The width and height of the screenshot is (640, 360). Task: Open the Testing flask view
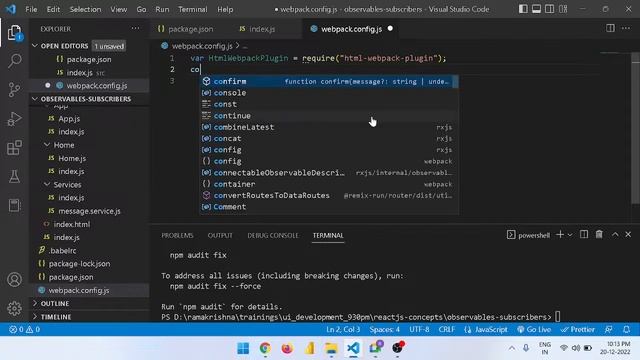[x=14, y=177]
